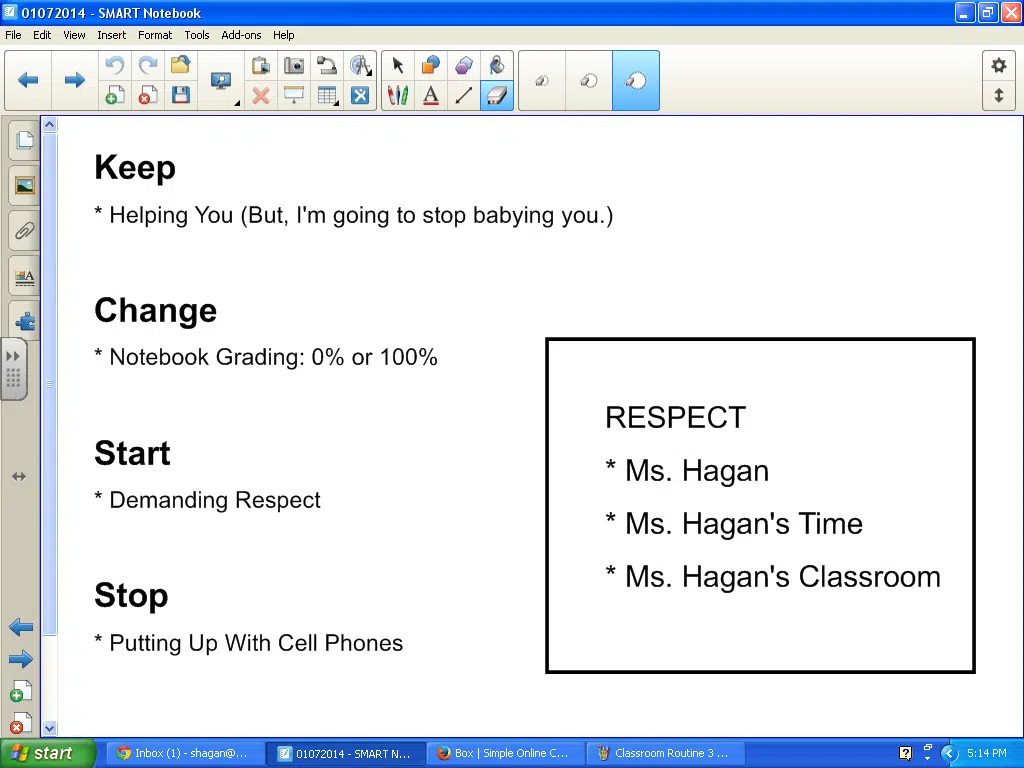Open toolbar customization gear settings
1024x768 pixels.
(x=999, y=65)
